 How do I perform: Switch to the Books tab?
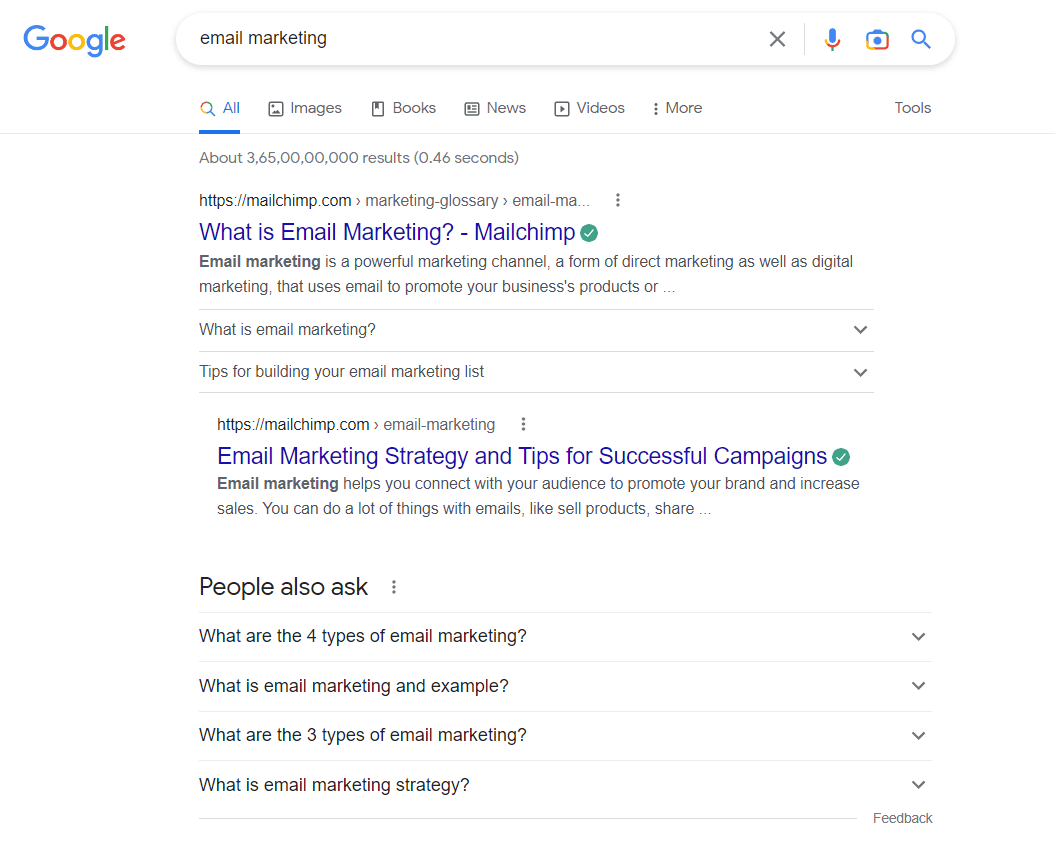(x=404, y=108)
